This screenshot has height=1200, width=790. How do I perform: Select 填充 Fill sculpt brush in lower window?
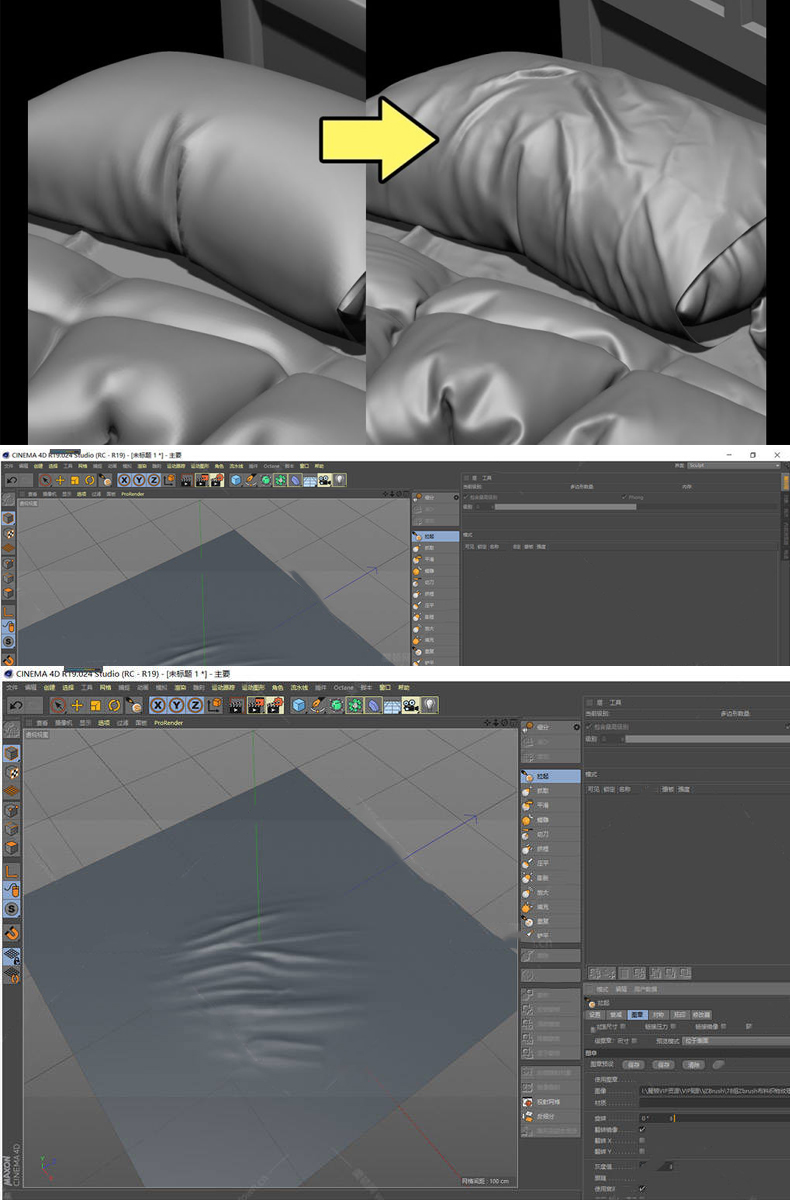click(x=550, y=907)
